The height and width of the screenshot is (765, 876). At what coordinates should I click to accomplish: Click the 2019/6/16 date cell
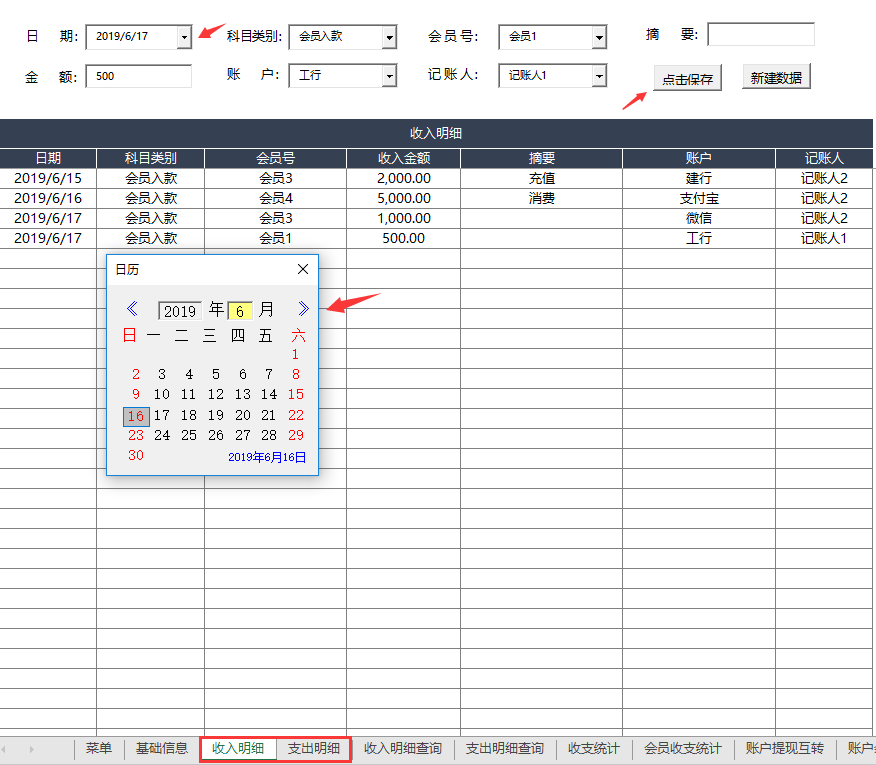[x=48, y=198]
